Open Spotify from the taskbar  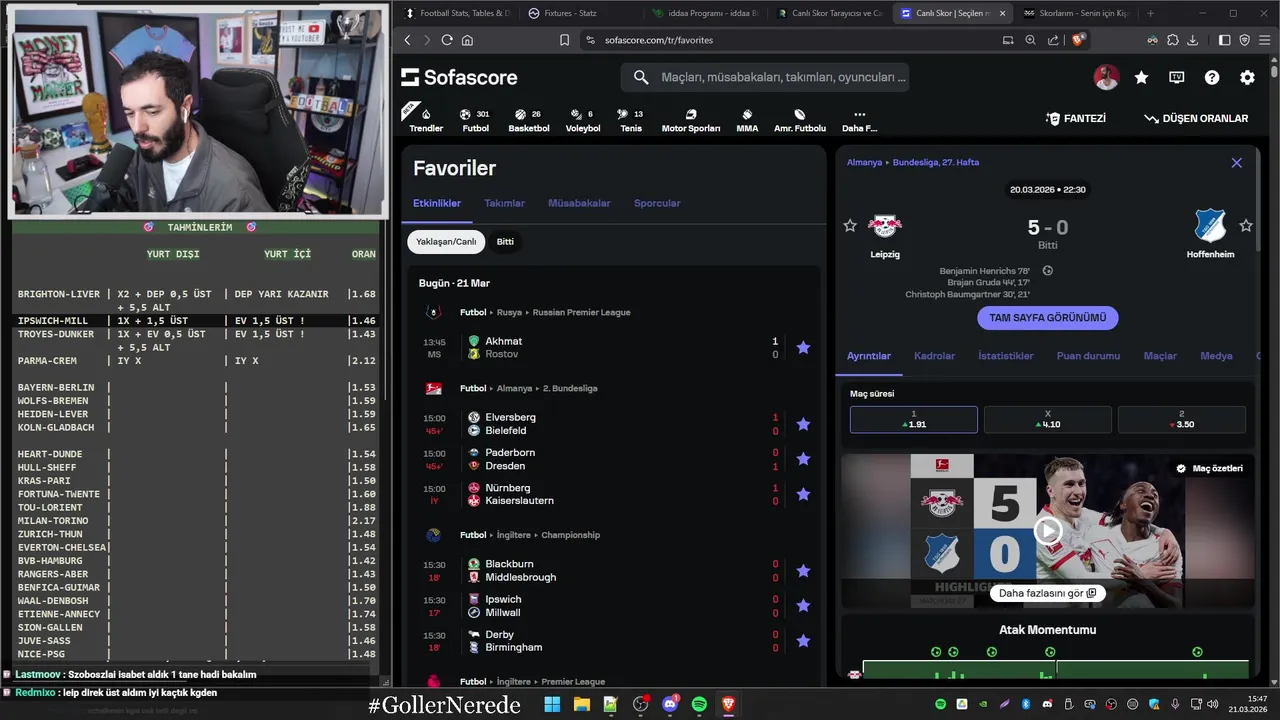[699, 705]
